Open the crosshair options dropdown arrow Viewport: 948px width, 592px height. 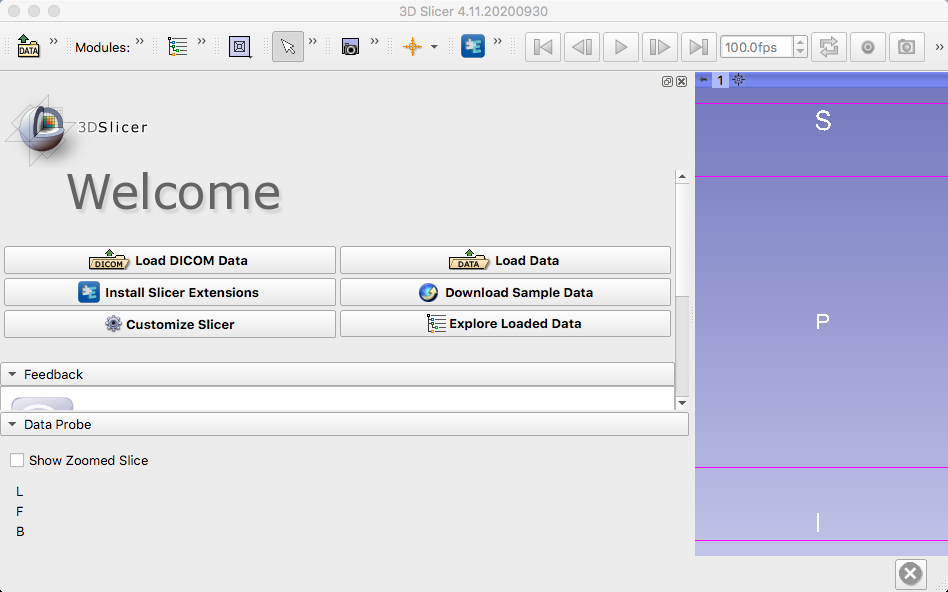(434, 47)
